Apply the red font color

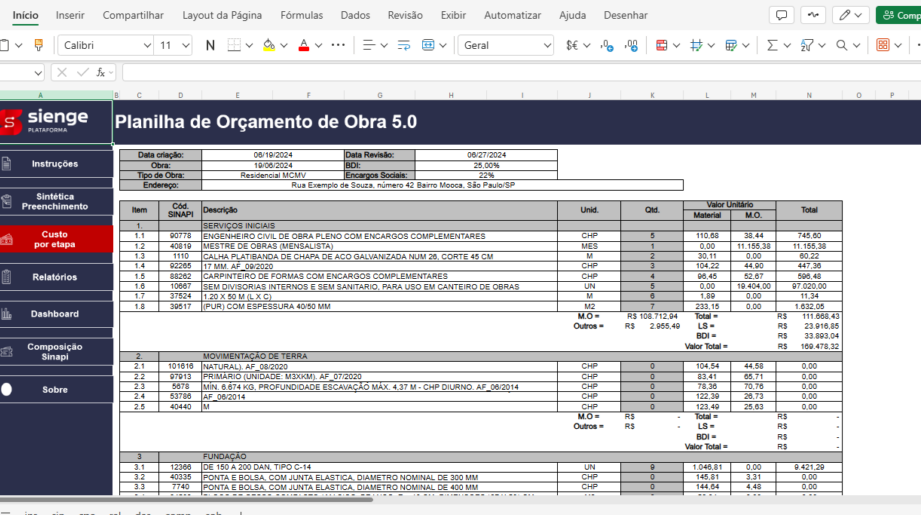pos(304,45)
